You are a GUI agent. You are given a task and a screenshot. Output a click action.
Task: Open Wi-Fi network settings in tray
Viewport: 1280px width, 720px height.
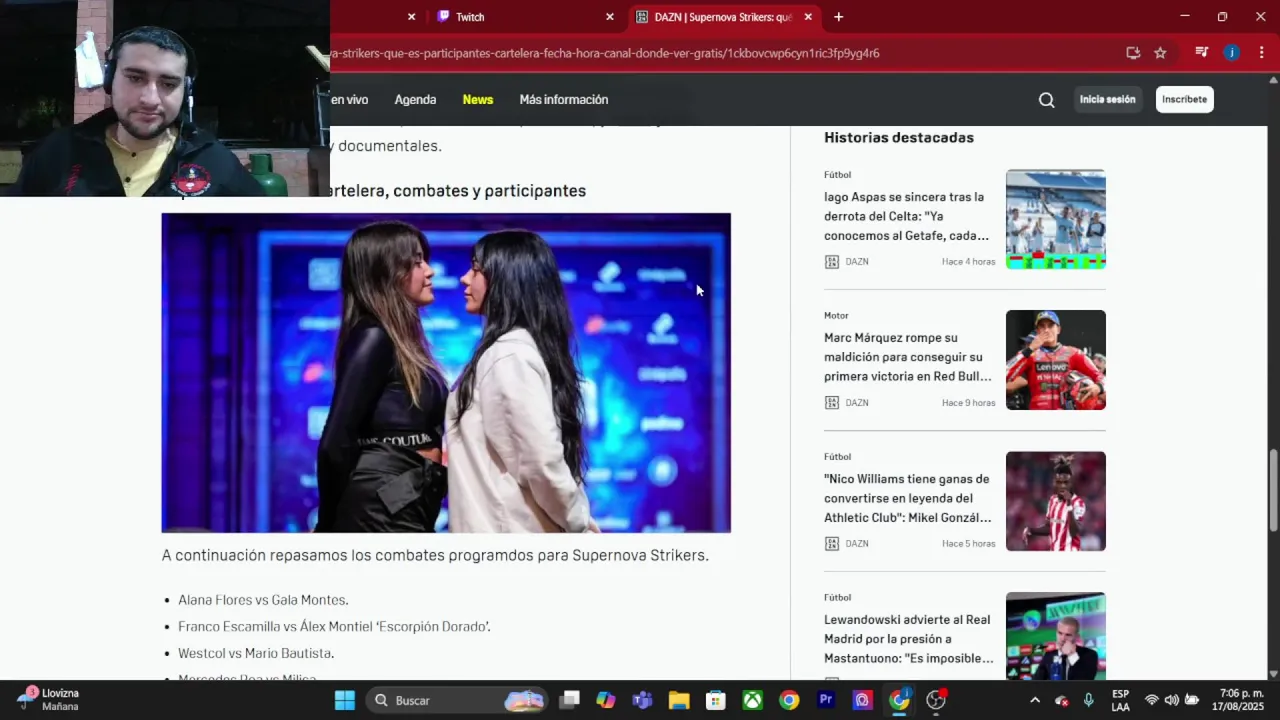[1152, 700]
